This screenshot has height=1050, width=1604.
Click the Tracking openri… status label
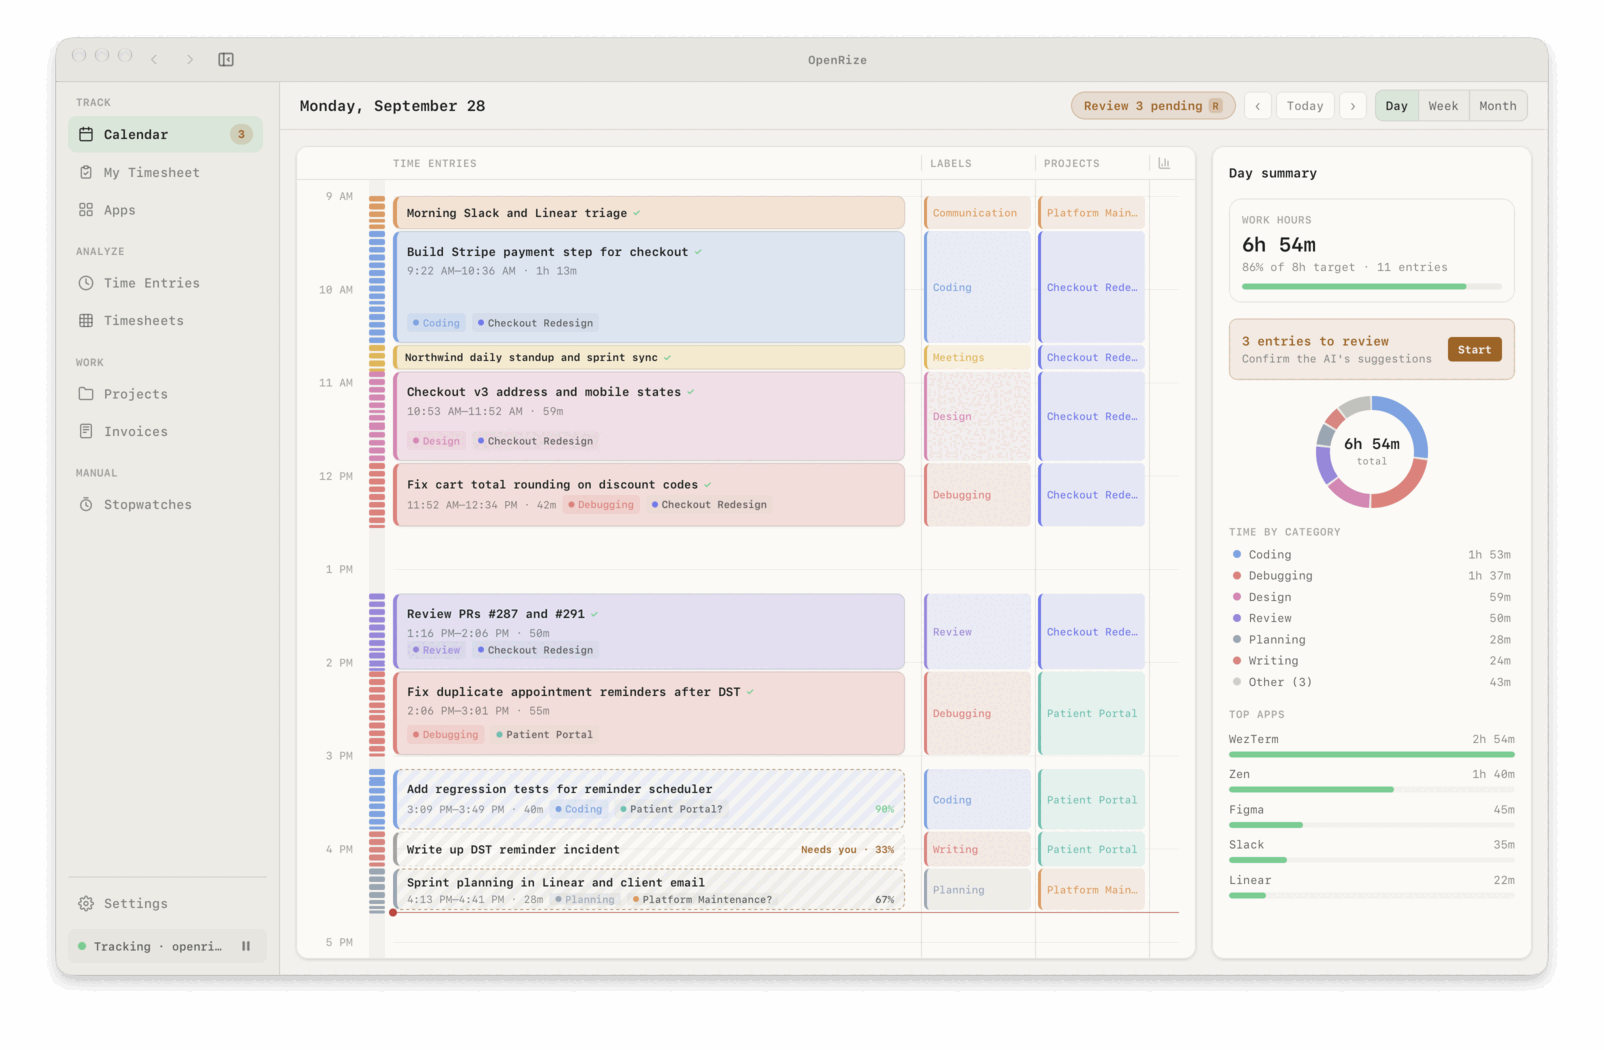[x=157, y=947]
